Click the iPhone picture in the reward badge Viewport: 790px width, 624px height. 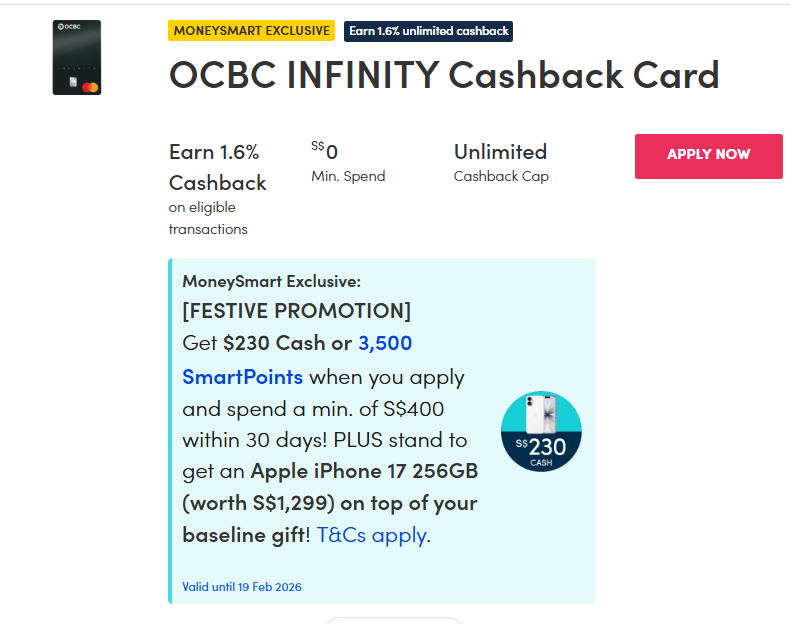tap(540, 412)
